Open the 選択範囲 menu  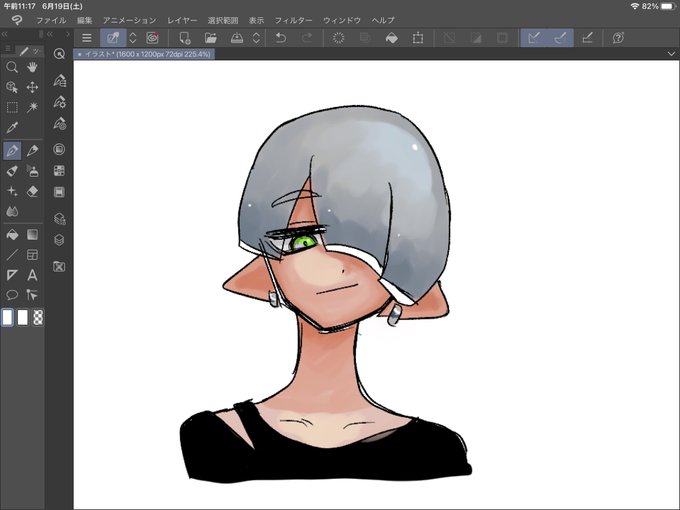(x=223, y=20)
